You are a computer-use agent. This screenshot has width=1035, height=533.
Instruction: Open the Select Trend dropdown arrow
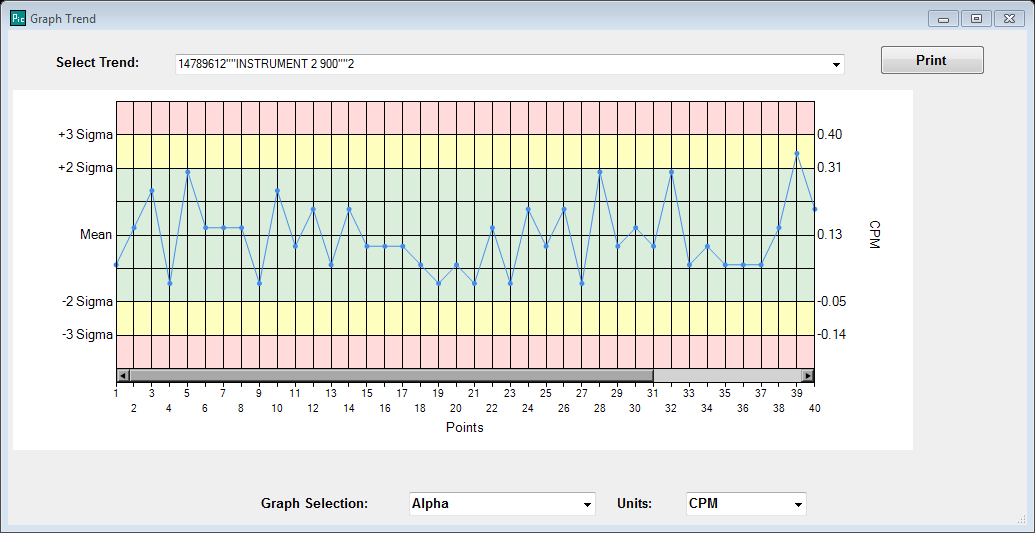836,65
